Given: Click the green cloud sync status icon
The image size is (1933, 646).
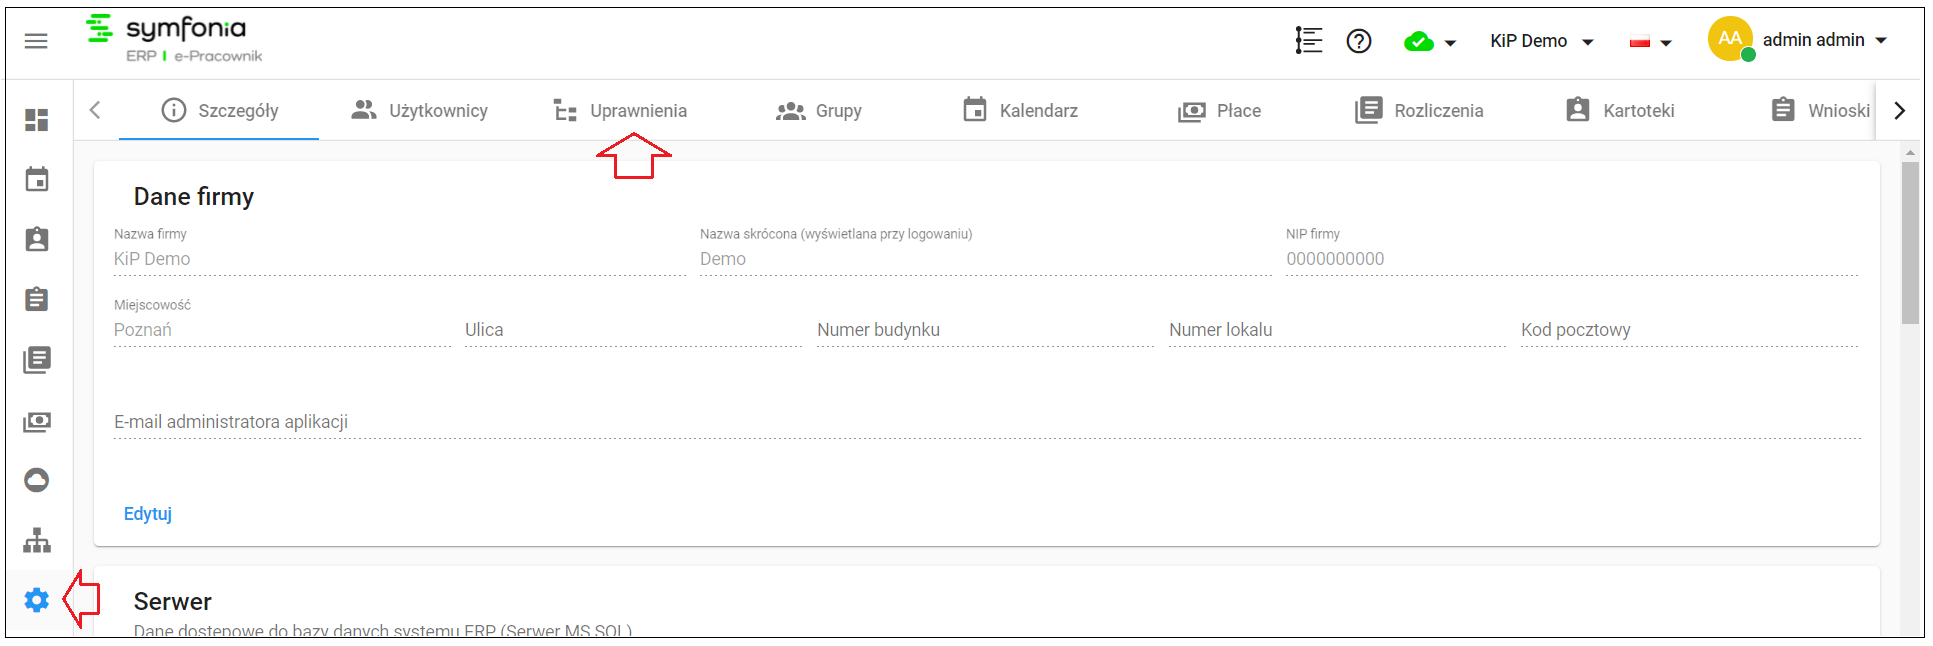Looking at the screenshot, I should coord(1419,42).
